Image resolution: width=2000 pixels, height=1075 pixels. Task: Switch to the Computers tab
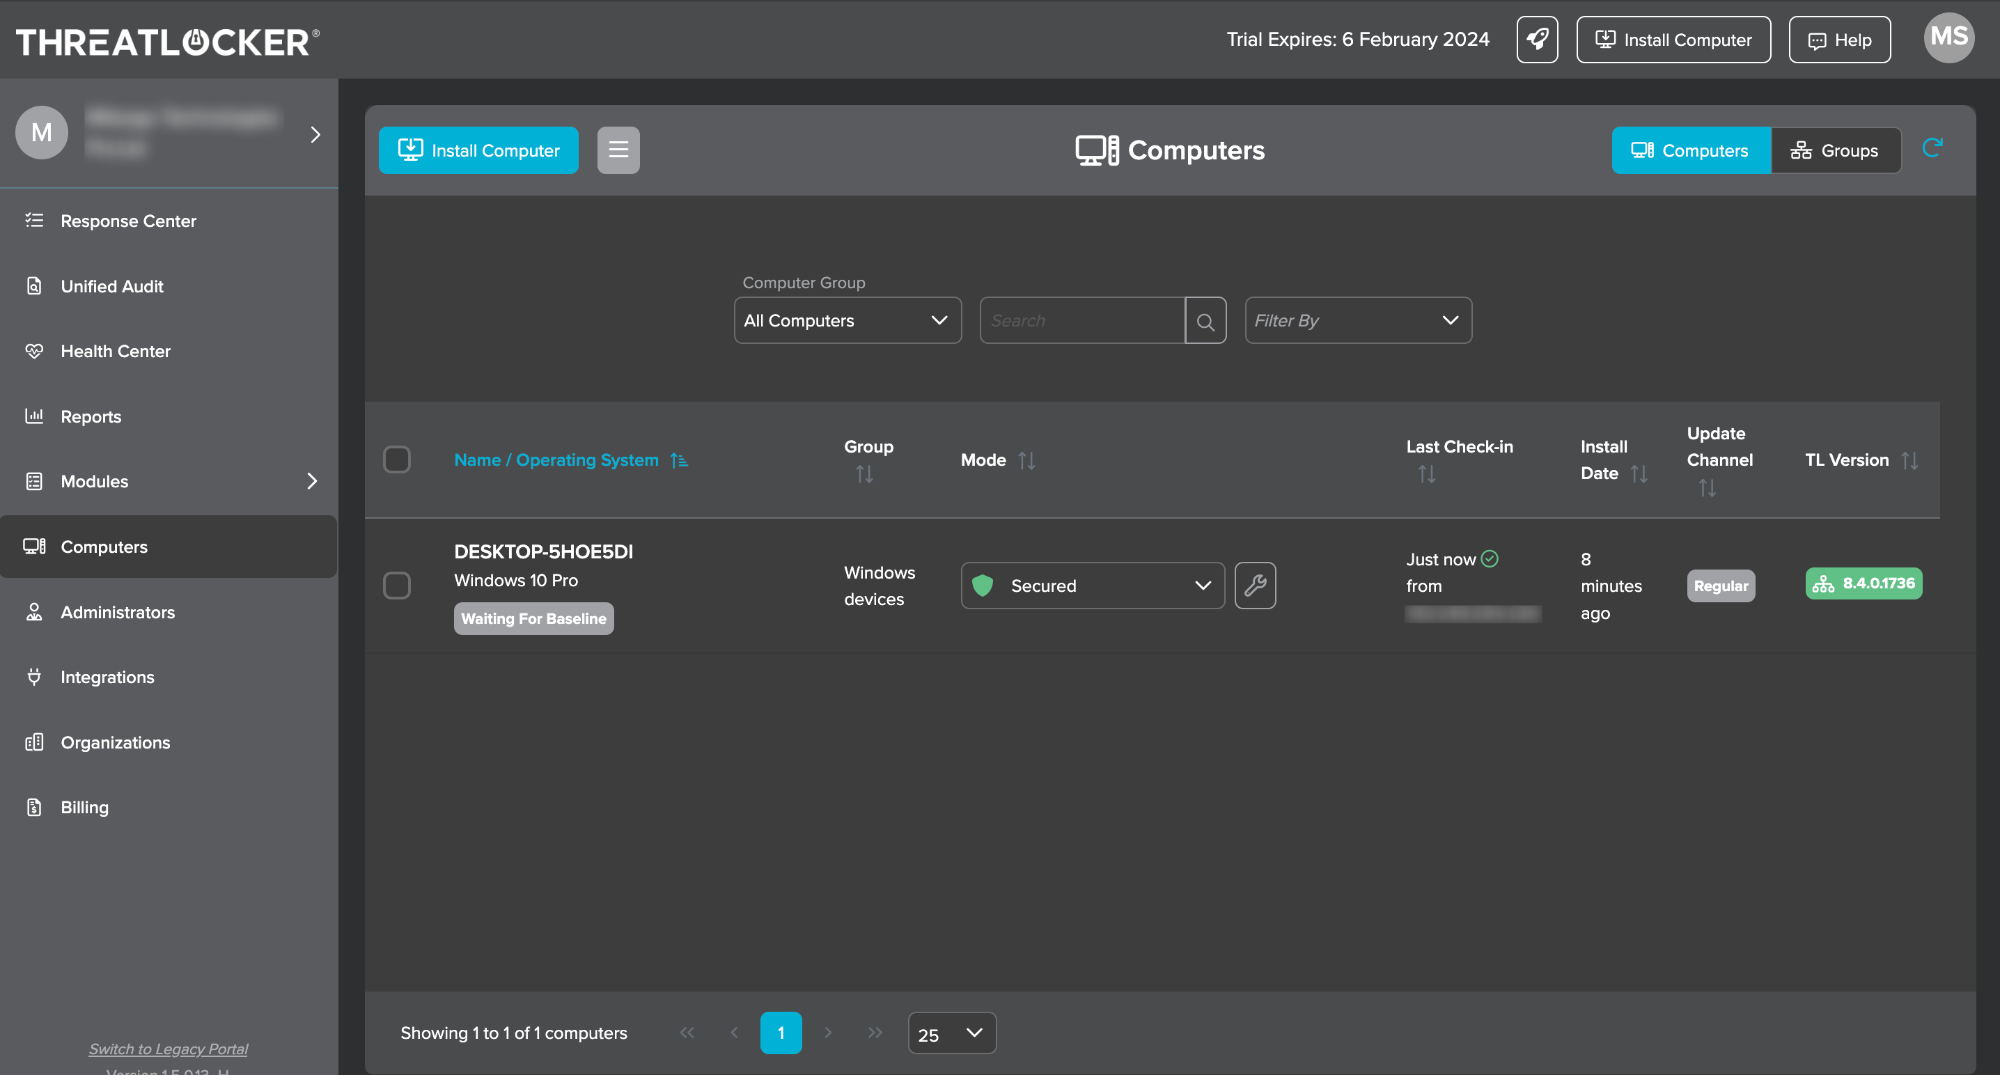pyautogui.click(x=1691, y=150)
